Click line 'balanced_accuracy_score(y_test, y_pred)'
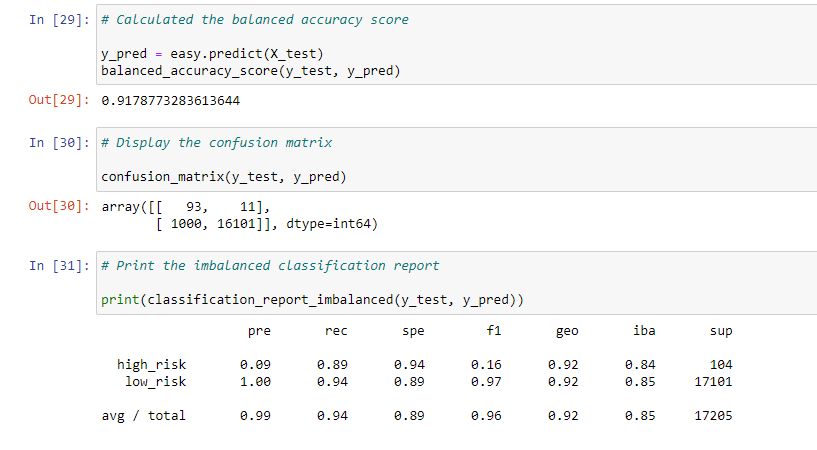817x450 pixels. 251,71
